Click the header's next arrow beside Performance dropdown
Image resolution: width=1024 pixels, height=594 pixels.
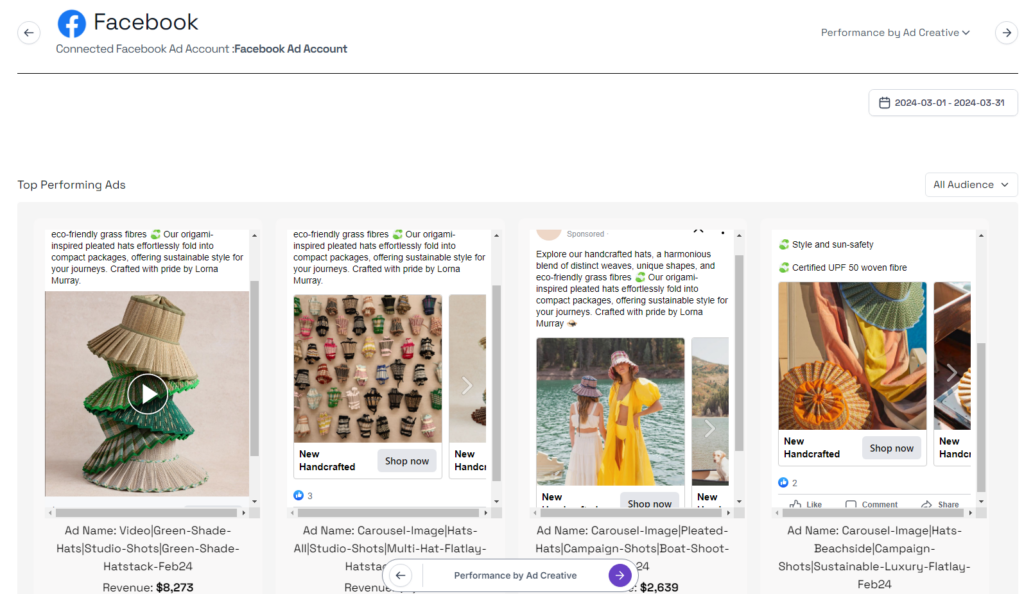coord(1006,33)
